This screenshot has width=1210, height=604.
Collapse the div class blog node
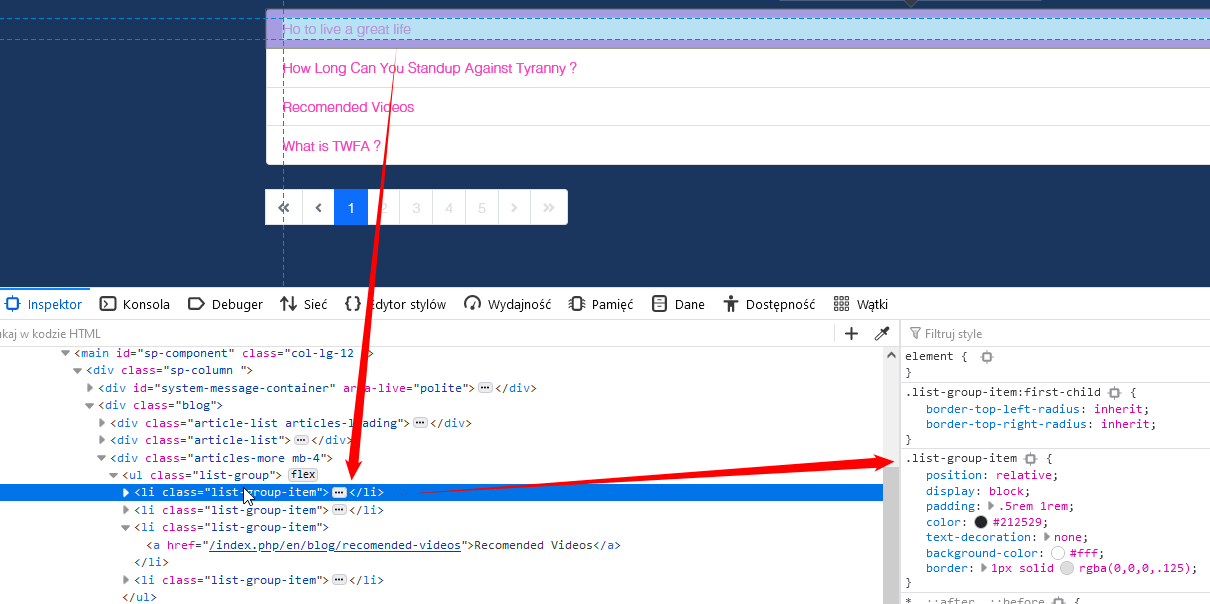pos(90,405)
